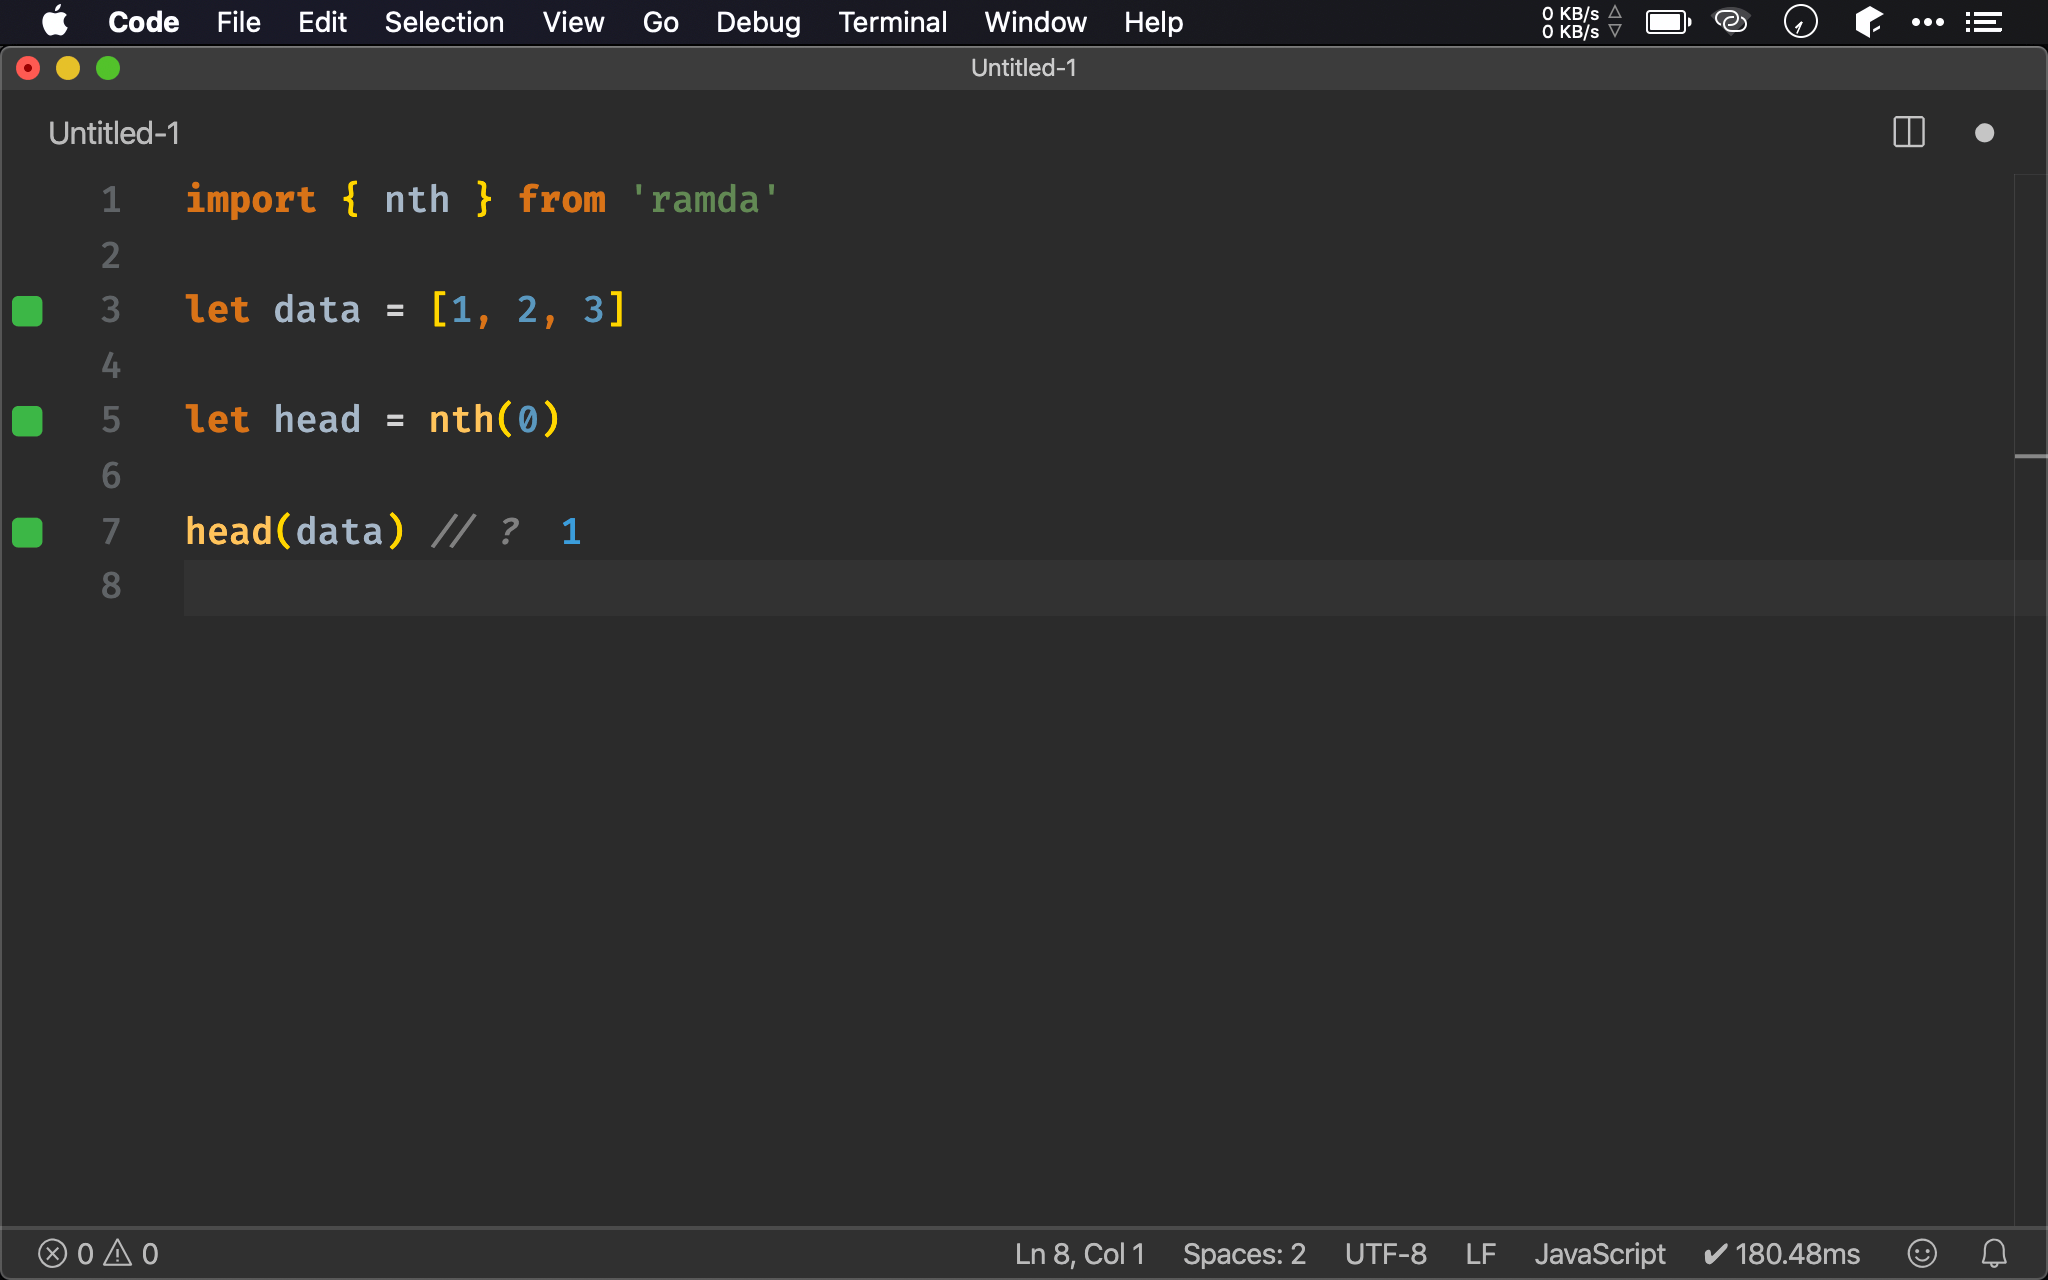The width and height of the screenshot is (2048, 1280).
Task: Open the Debug menu
Action: (758, 22)
